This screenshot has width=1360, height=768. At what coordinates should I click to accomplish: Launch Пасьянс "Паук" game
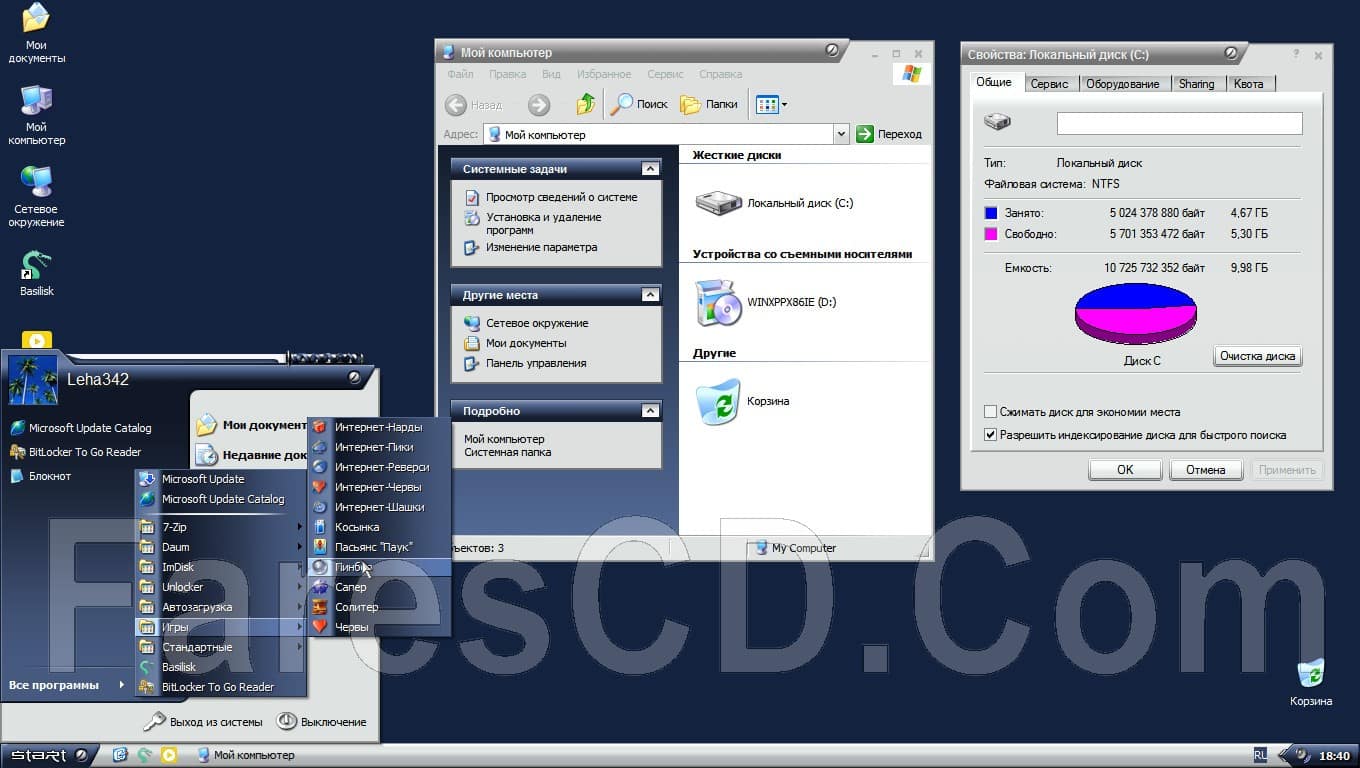click(379, 547)
